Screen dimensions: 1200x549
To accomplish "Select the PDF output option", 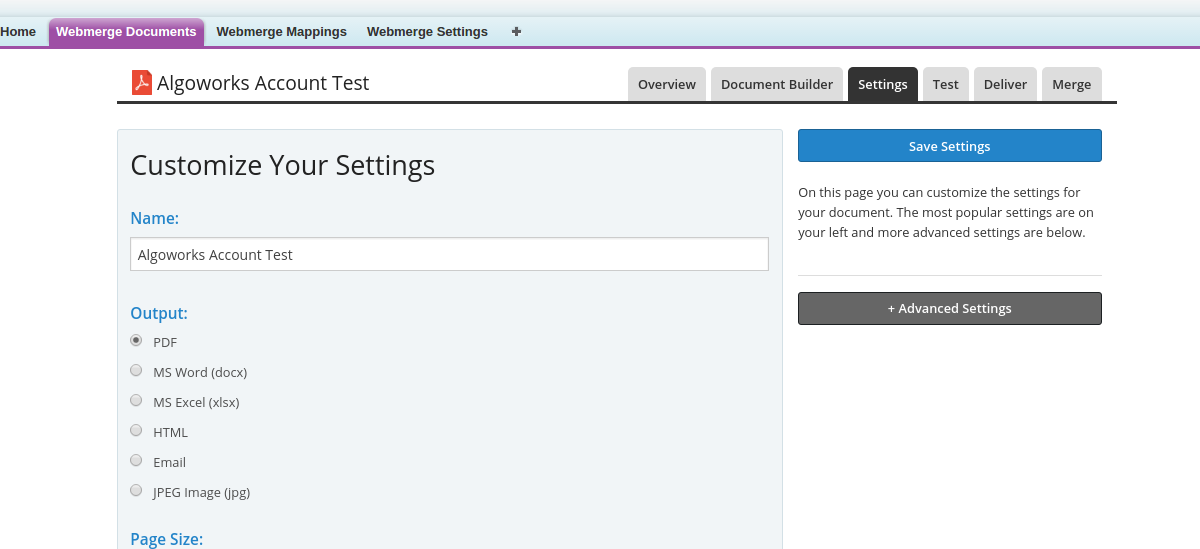I will tap(136, 341).
